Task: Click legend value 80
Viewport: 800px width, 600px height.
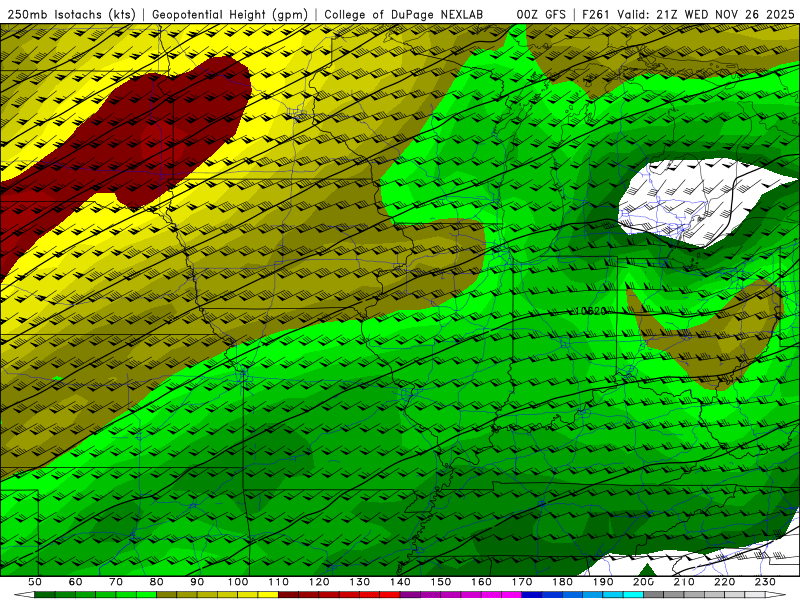Action: (157, 582)
